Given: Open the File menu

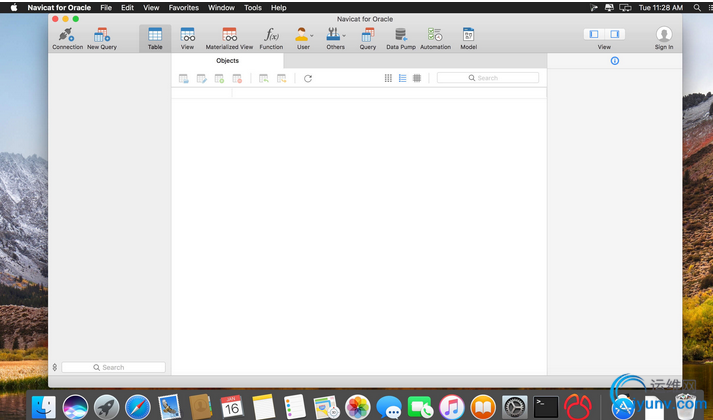Looking at the screenshot, I should click(x=106, y=7).
